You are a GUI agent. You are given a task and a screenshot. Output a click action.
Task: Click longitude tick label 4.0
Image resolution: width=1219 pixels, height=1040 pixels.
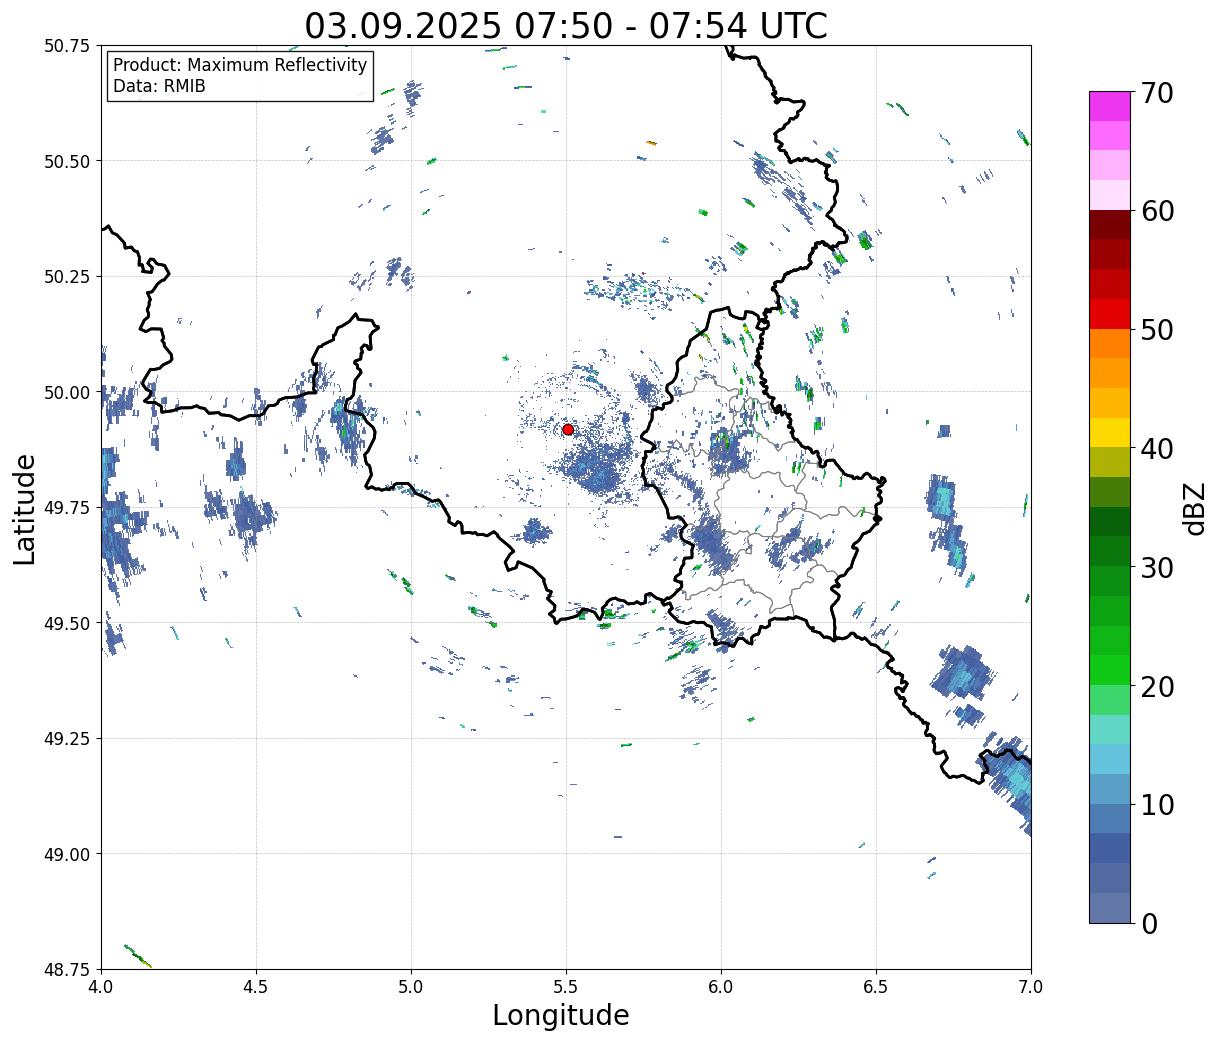click(101, 986)
